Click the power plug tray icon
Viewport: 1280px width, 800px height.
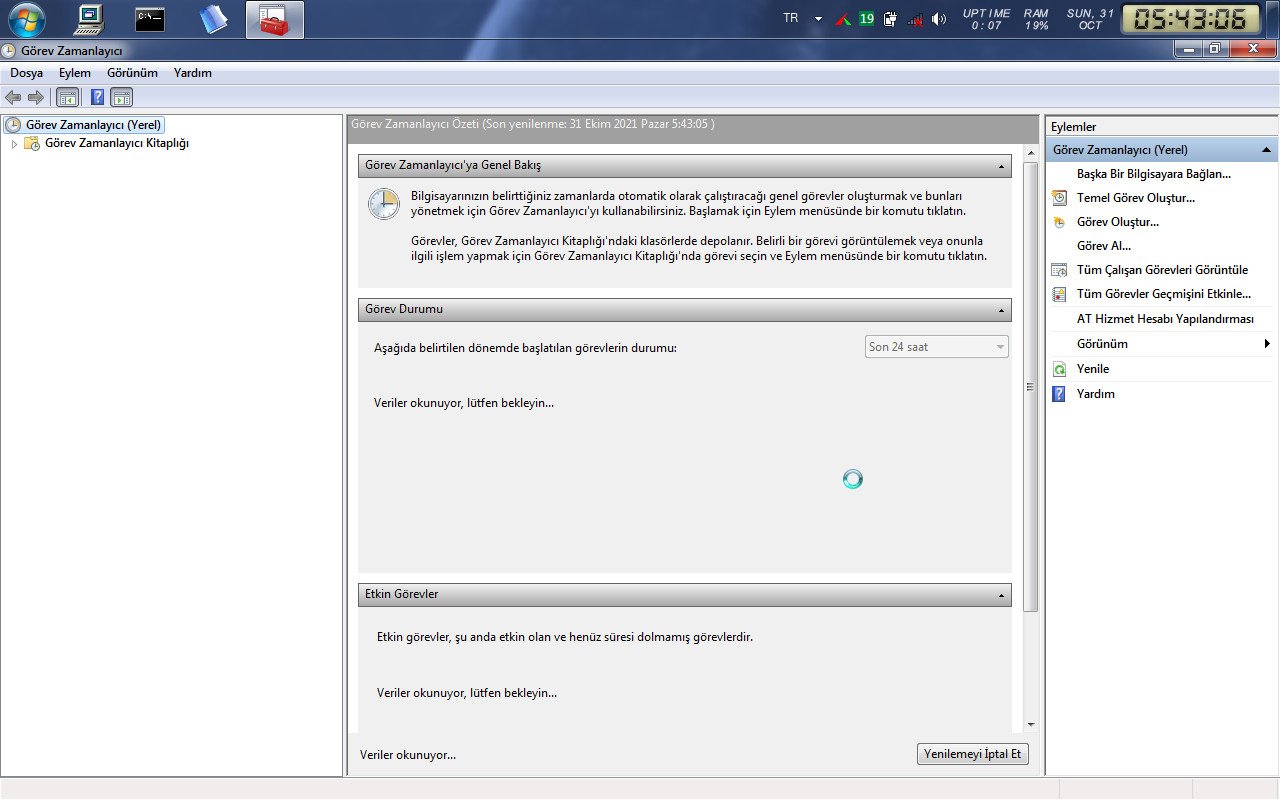coord(890,19)
